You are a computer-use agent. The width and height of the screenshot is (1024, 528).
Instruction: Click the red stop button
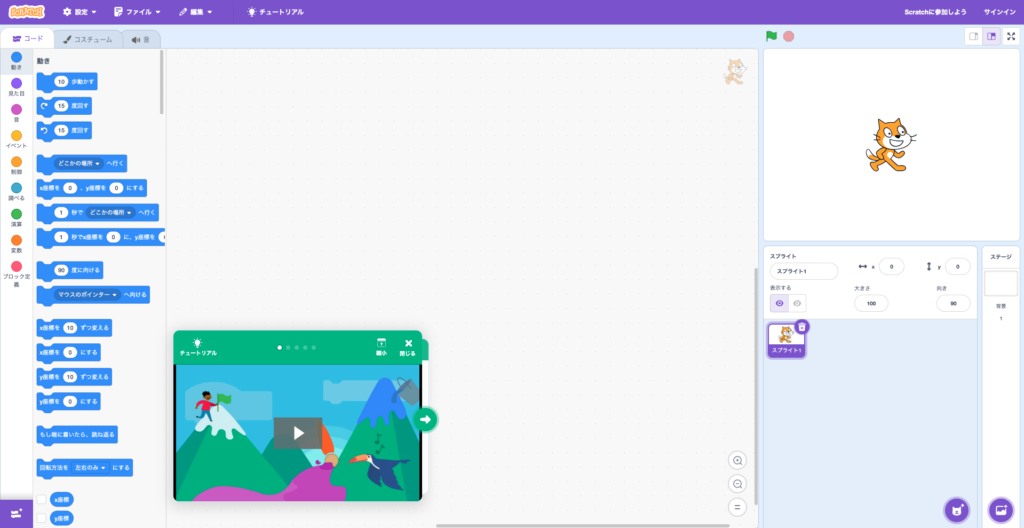(x=788, y=37)
